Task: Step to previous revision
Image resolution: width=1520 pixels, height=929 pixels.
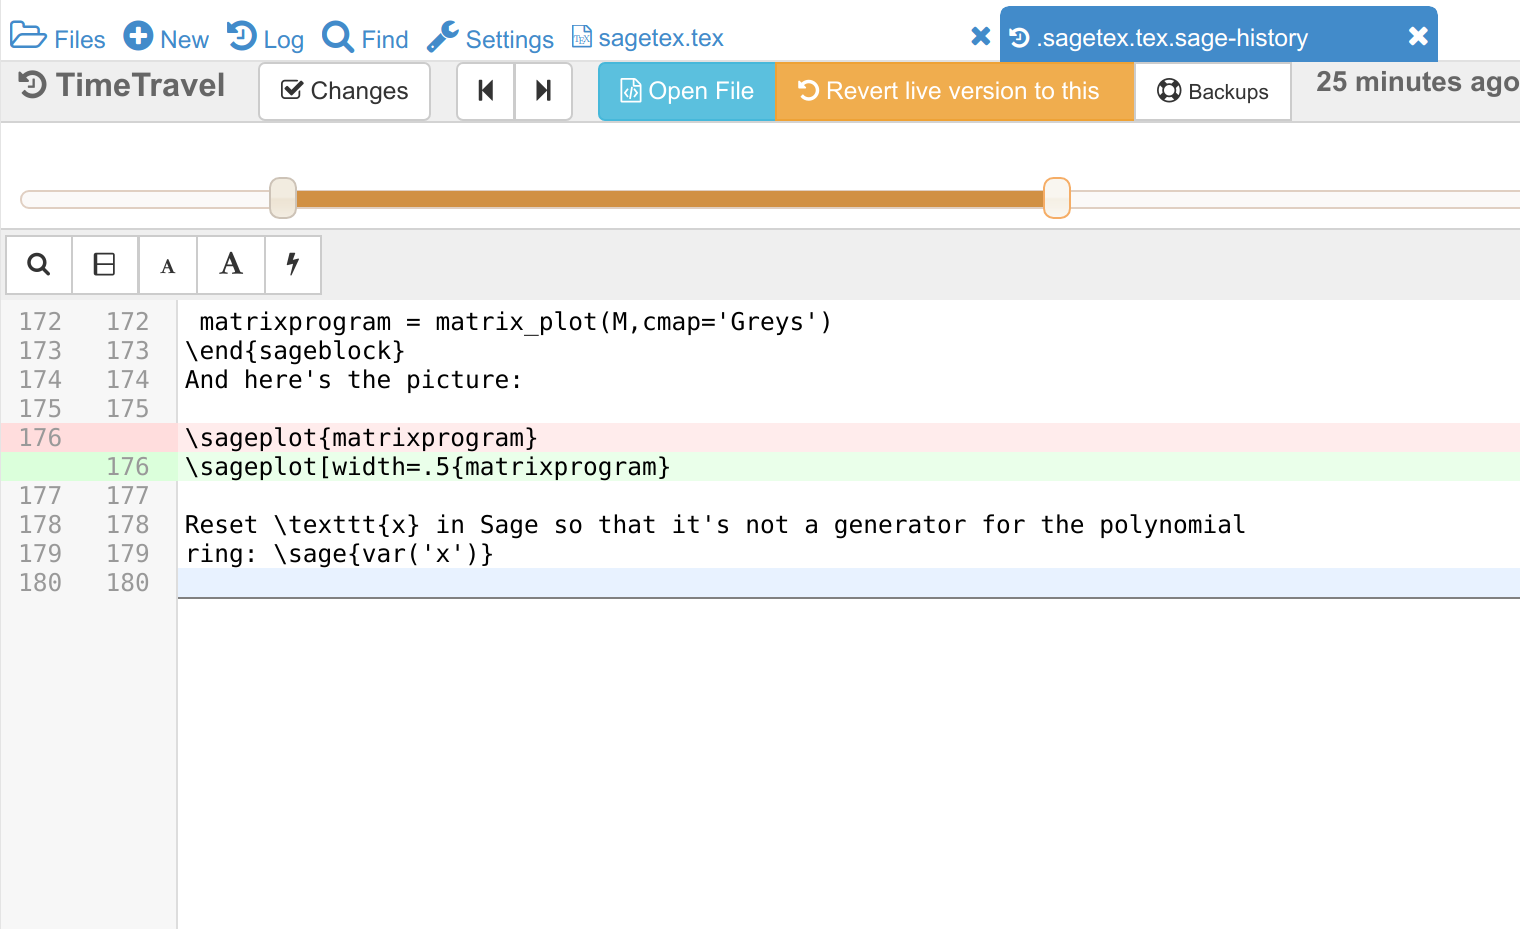Action: [x=486, y=91]
